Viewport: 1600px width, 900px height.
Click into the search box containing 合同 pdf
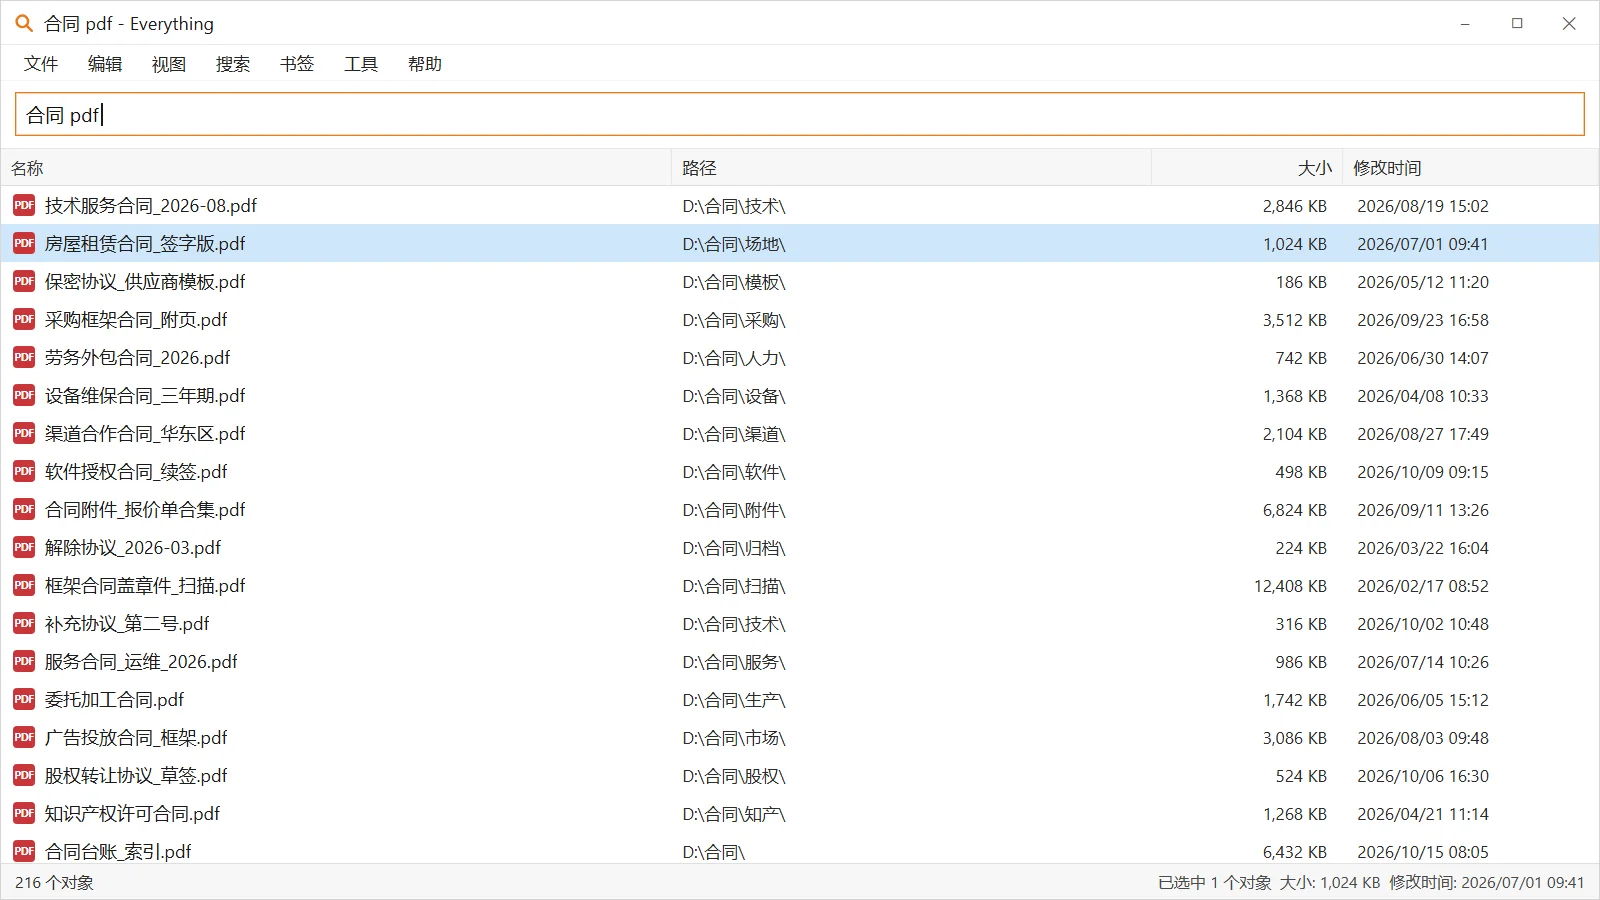pyautogui.click(x=800, y=114)
